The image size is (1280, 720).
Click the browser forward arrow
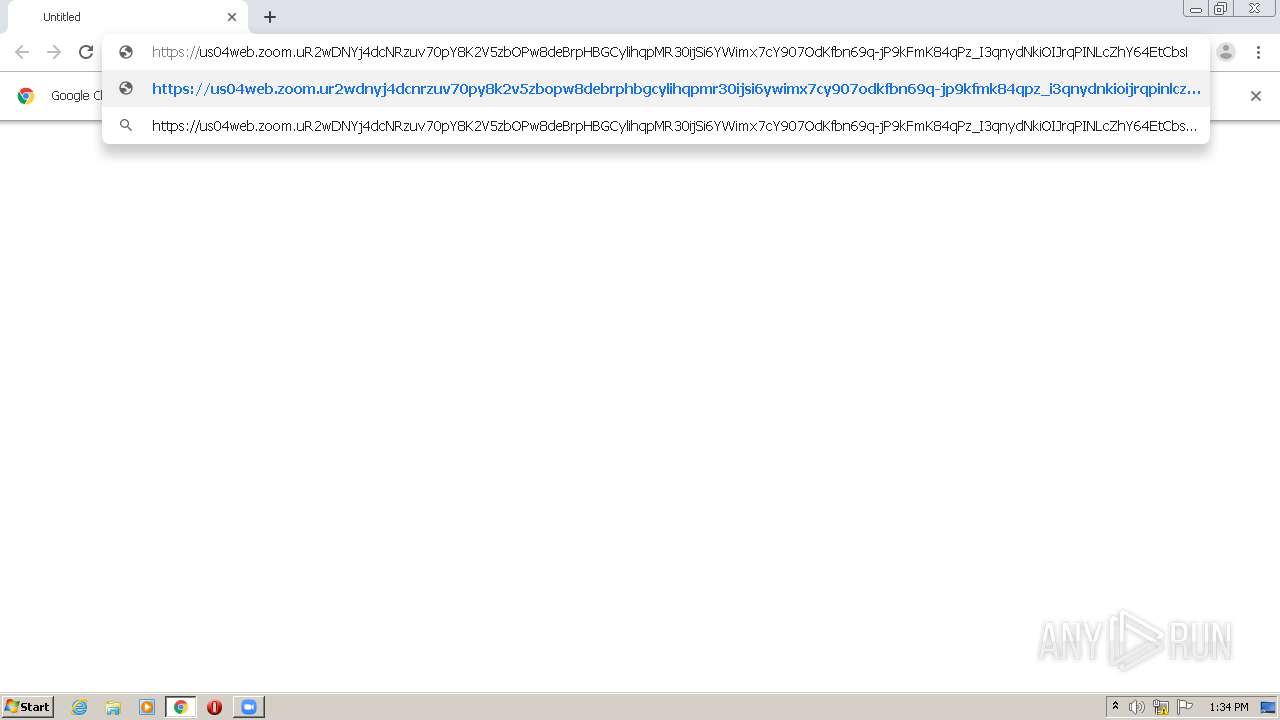click(54, 52)
